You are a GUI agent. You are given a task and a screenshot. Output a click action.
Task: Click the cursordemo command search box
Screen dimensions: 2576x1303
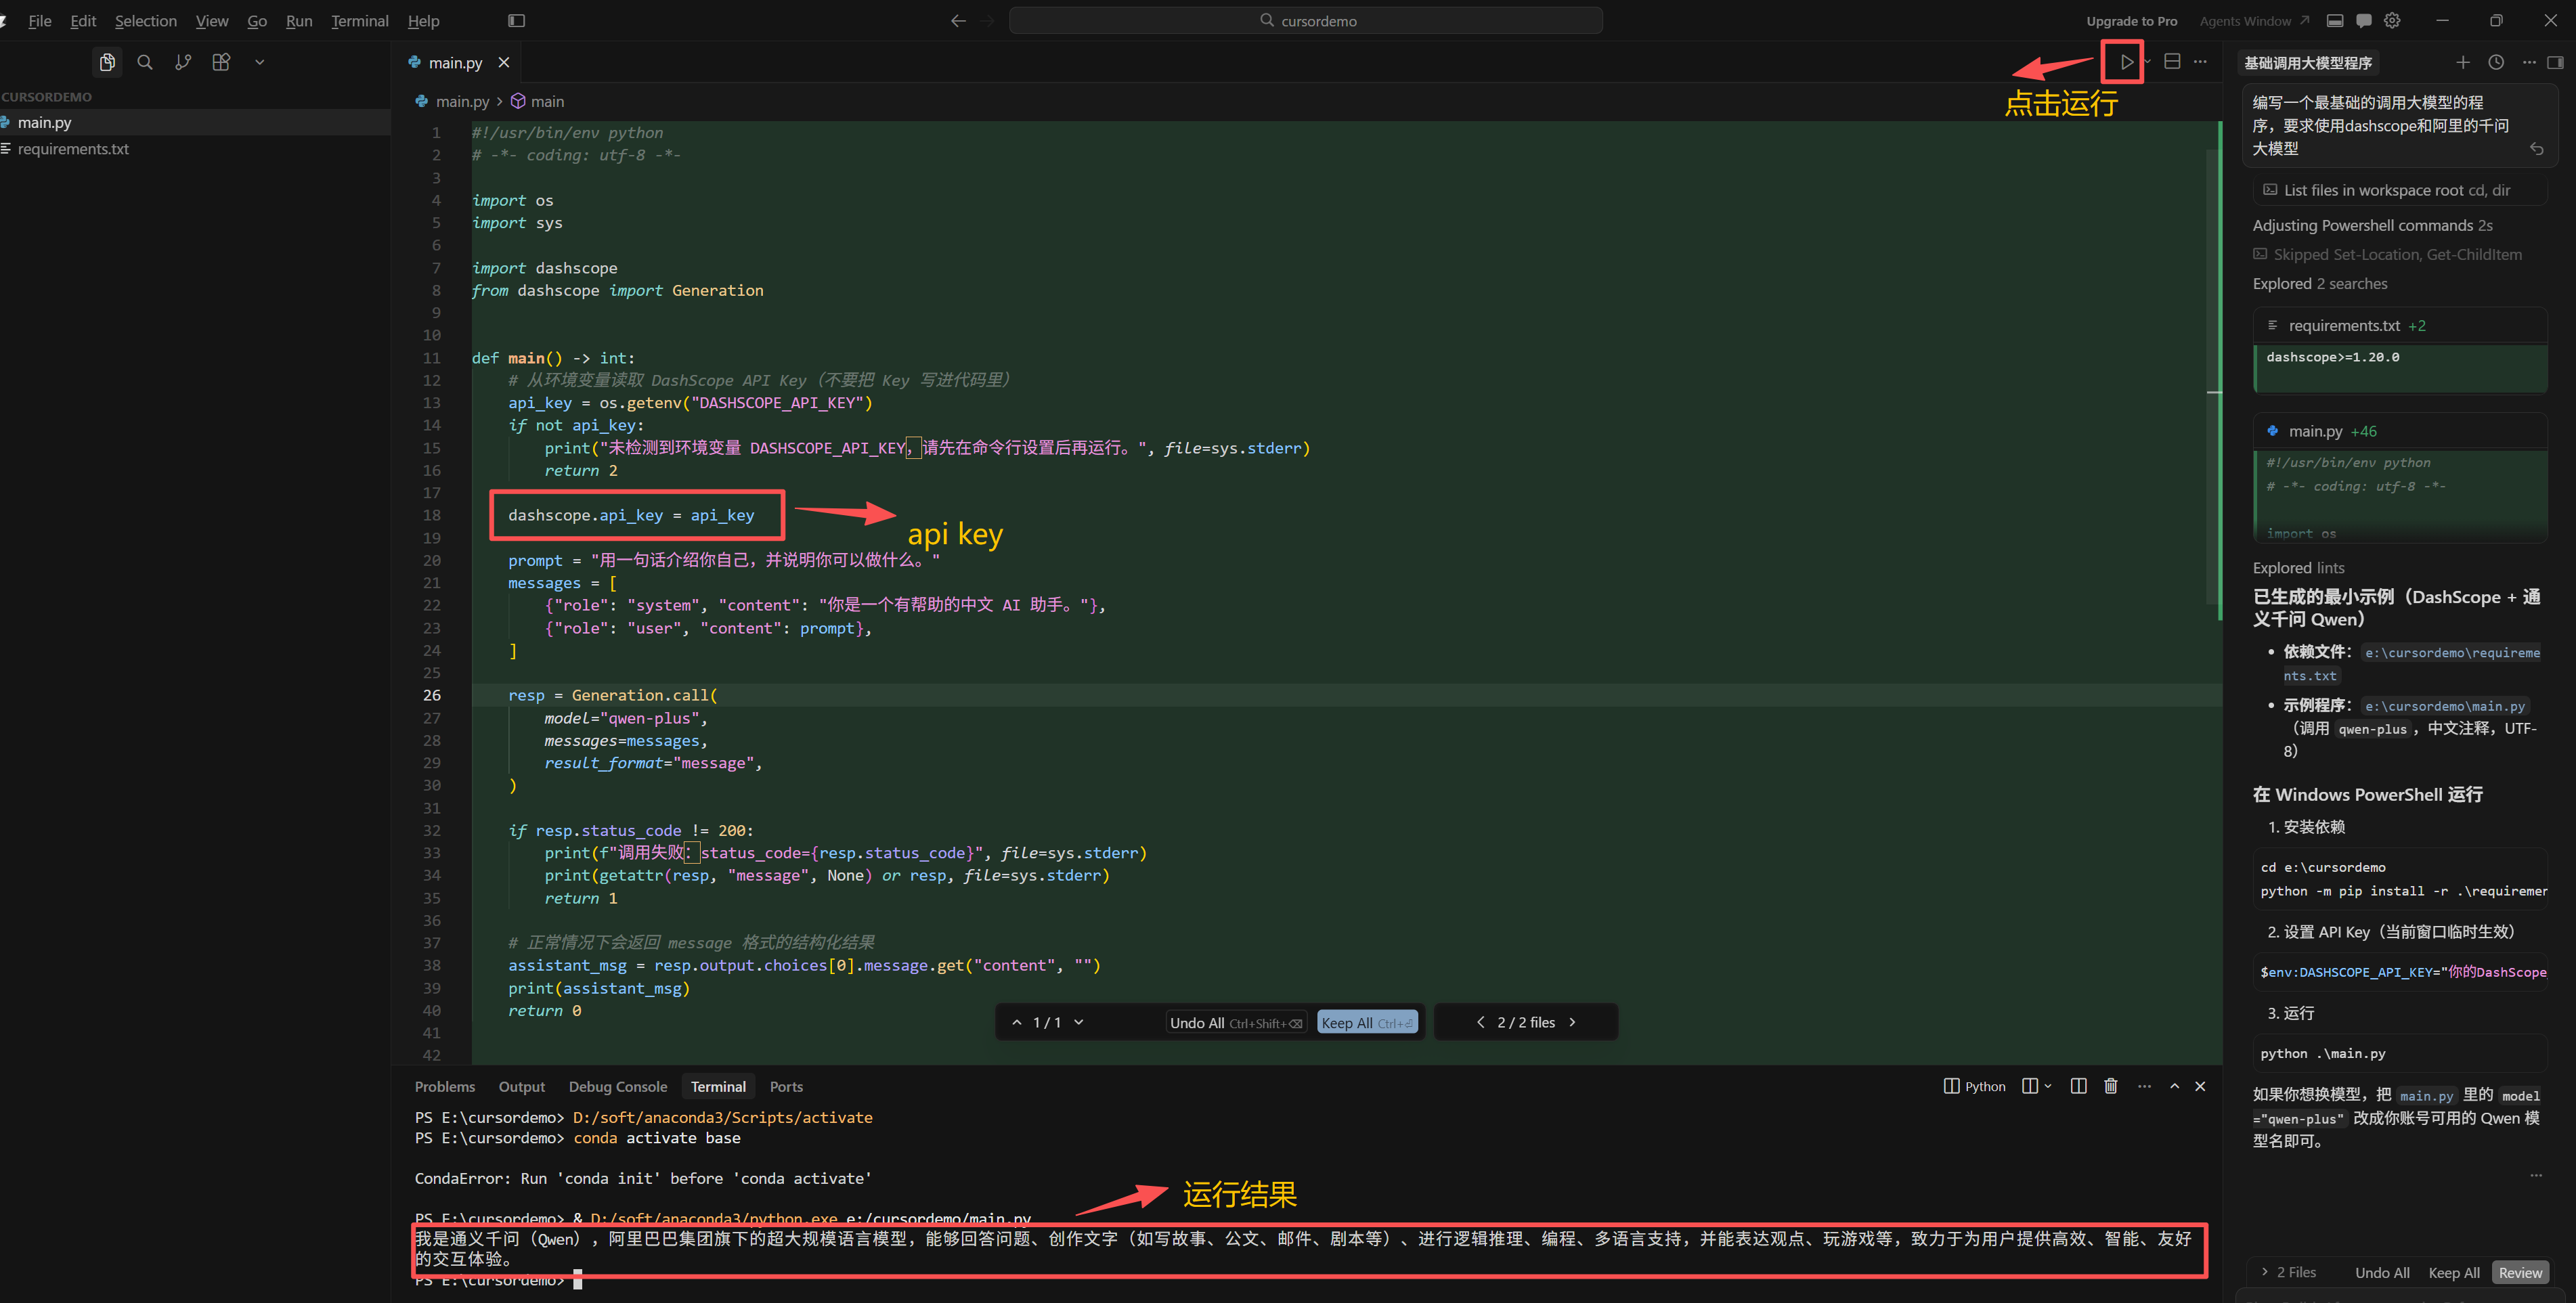tap(1305, 20)
